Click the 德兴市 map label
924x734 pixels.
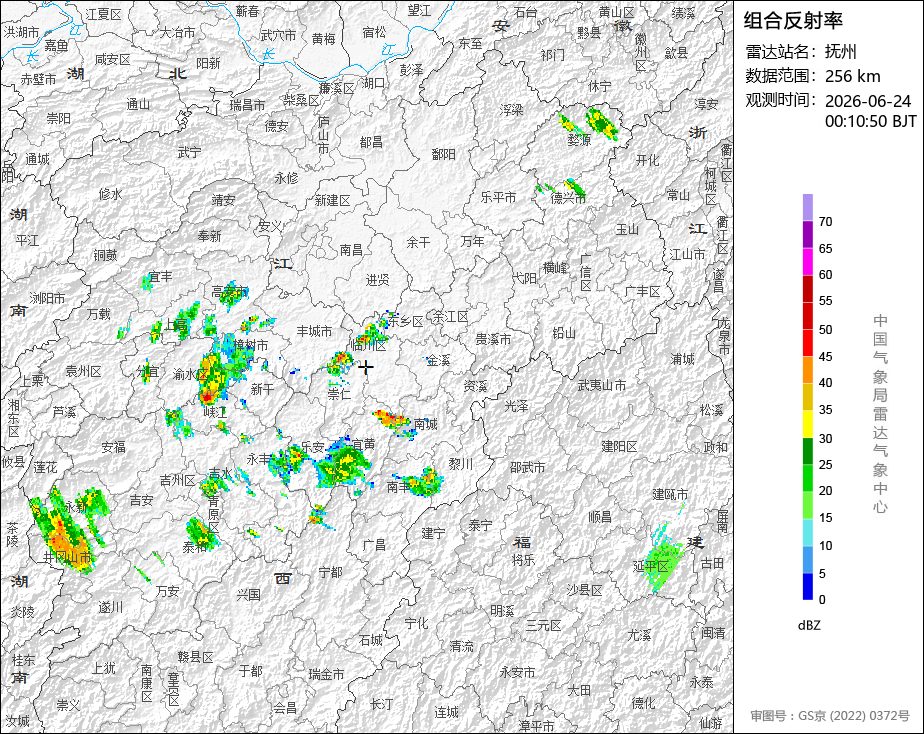coord(568,198)
